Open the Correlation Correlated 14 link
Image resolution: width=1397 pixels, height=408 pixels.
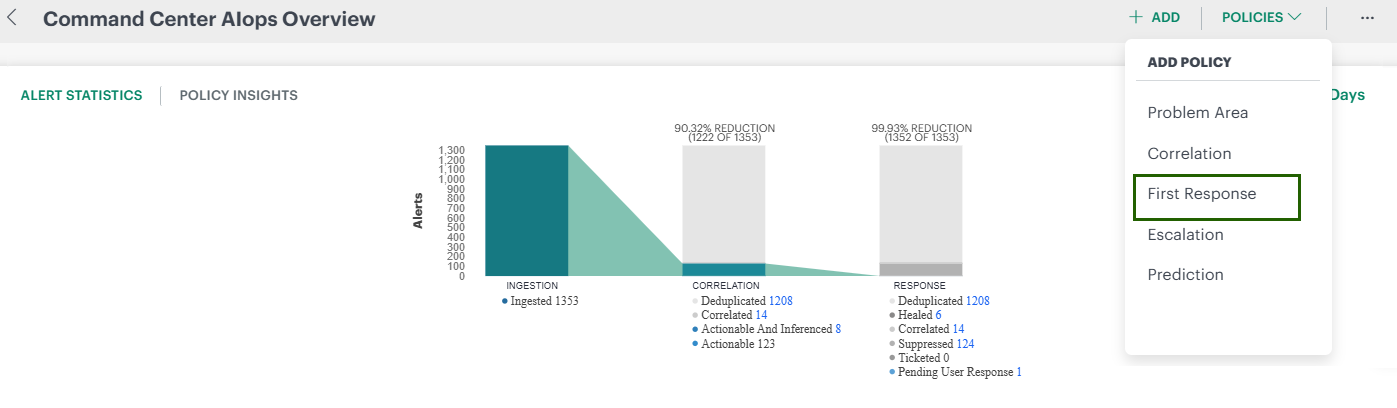point(762,314)
